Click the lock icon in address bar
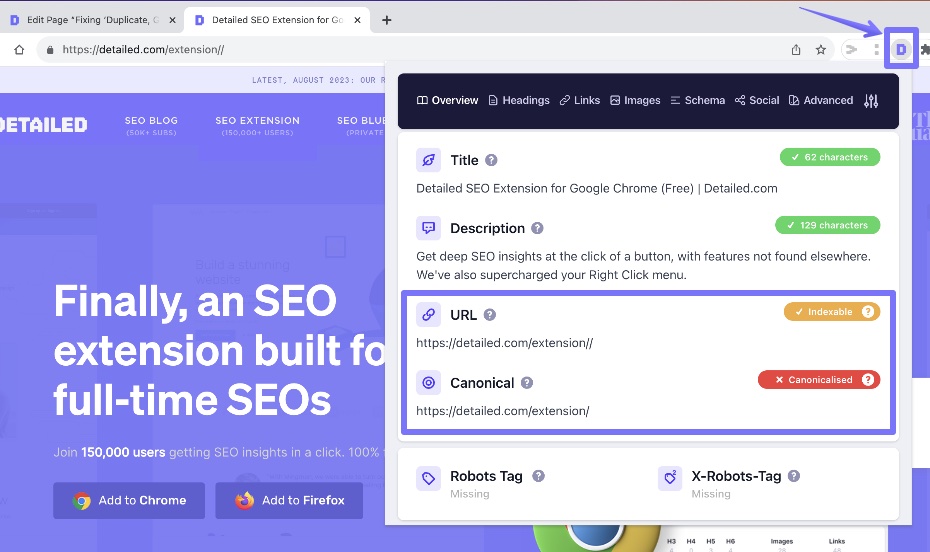The height and width of the screenshot is (552, 930). tap(50, 50)
